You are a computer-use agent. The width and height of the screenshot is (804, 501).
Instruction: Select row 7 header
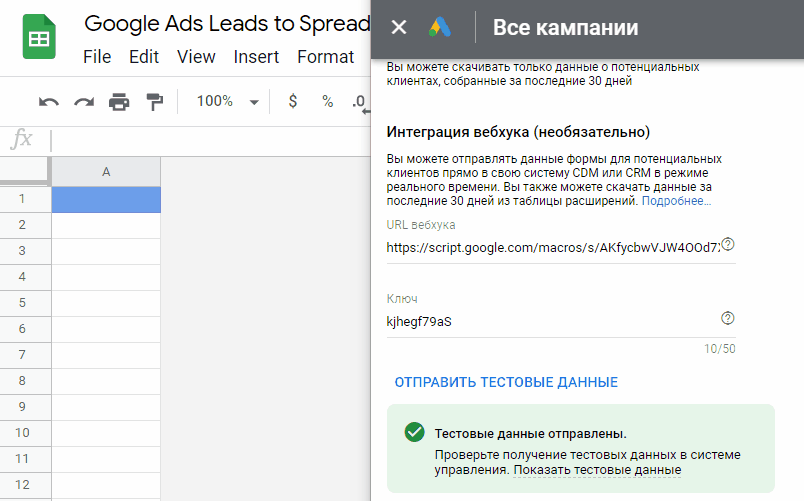(x=25, y=354)
